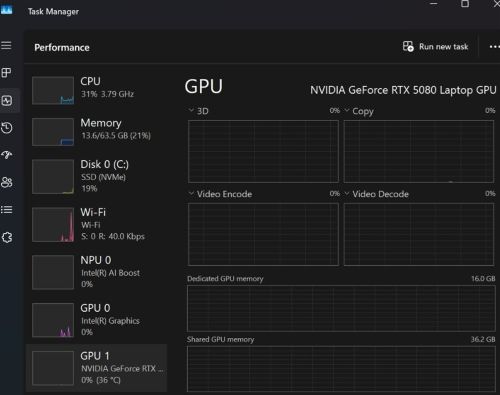
Task: Click the SSD (NVMe) disk label
Action: tap(103, 177)
